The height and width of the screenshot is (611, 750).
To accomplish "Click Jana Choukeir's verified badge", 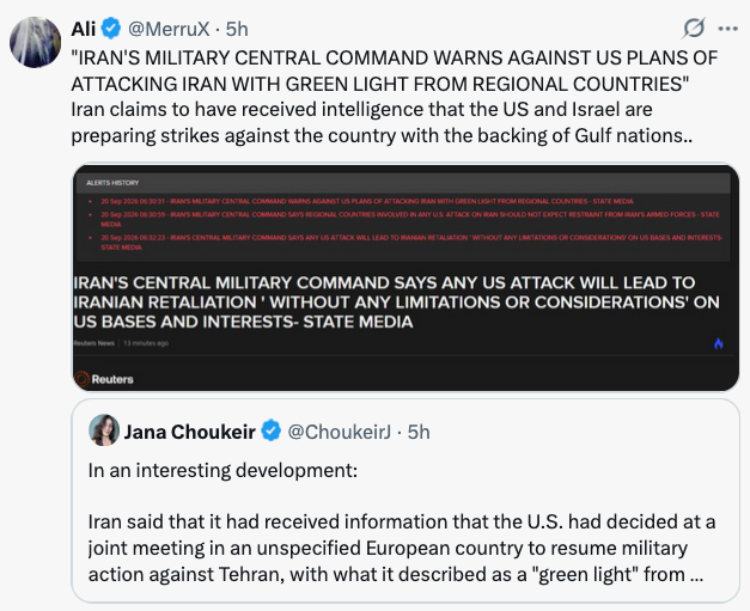I will click(x=271, y=431).
